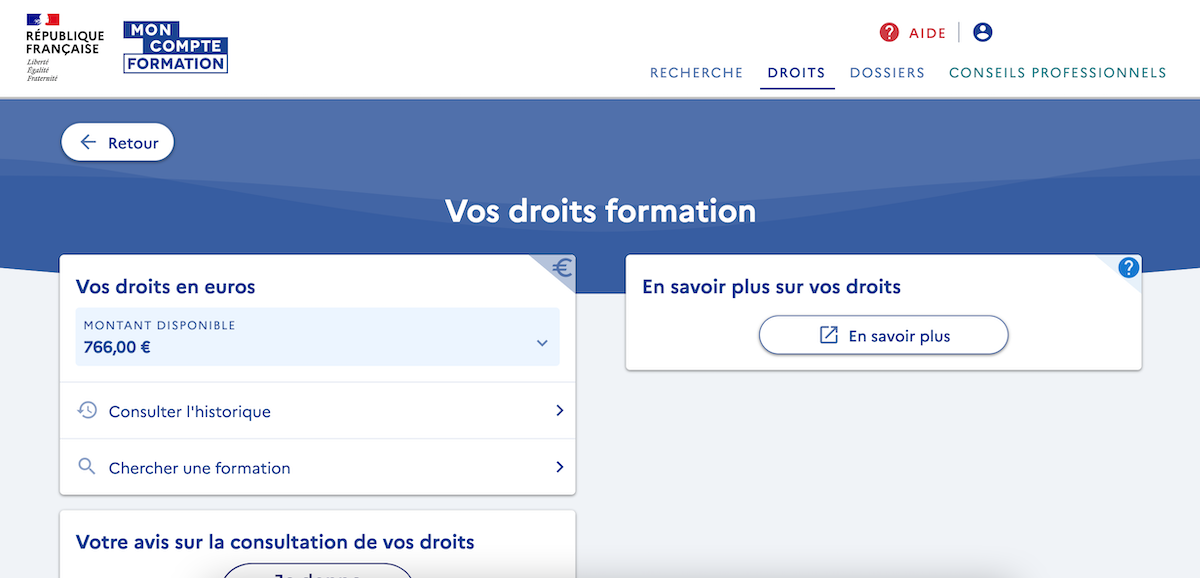Click the blue question mark corner icon
Image resolution: width=1200 pixels, height=578 pixels.
(x=1129, y=268)
